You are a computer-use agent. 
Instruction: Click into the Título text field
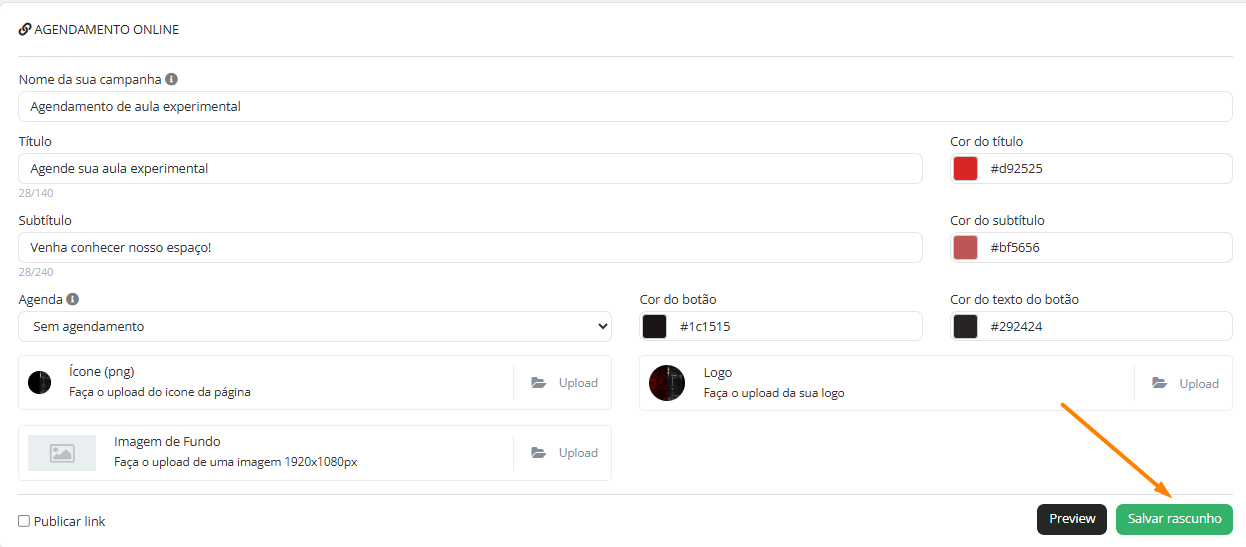click(470, 168)
